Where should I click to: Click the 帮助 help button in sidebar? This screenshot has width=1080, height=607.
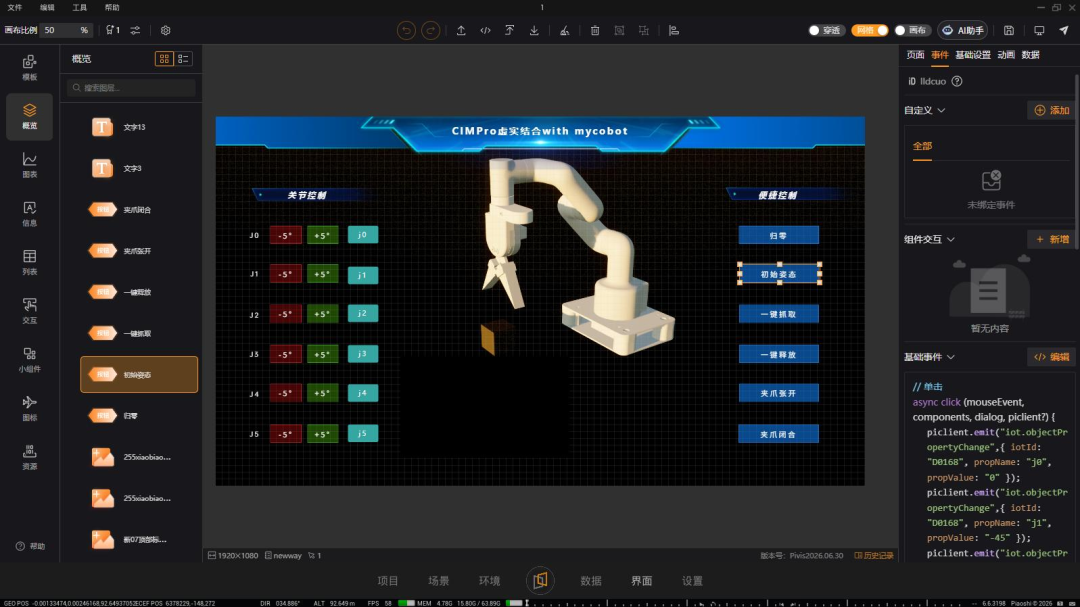coord(30,546)
